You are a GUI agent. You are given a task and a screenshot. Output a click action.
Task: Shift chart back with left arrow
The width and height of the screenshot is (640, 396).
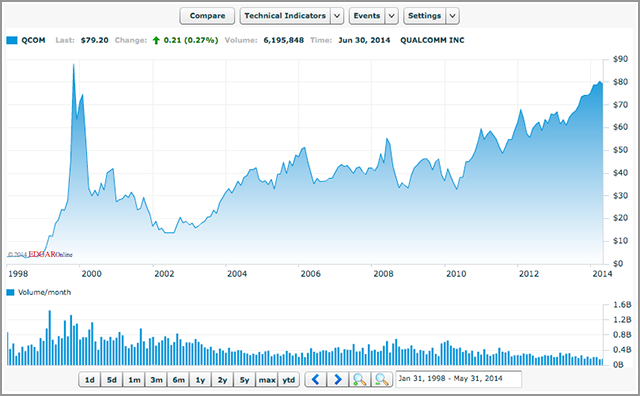pyautogui.click(x=316, y=380)
